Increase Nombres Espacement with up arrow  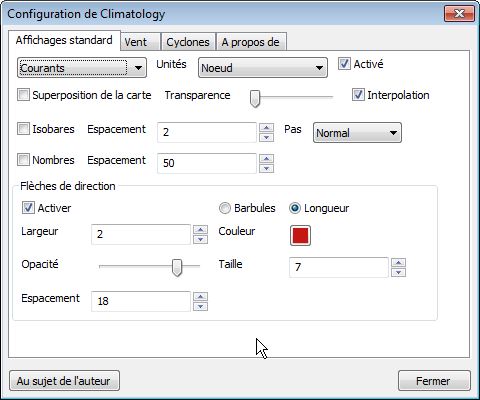(x=266, y=158)
